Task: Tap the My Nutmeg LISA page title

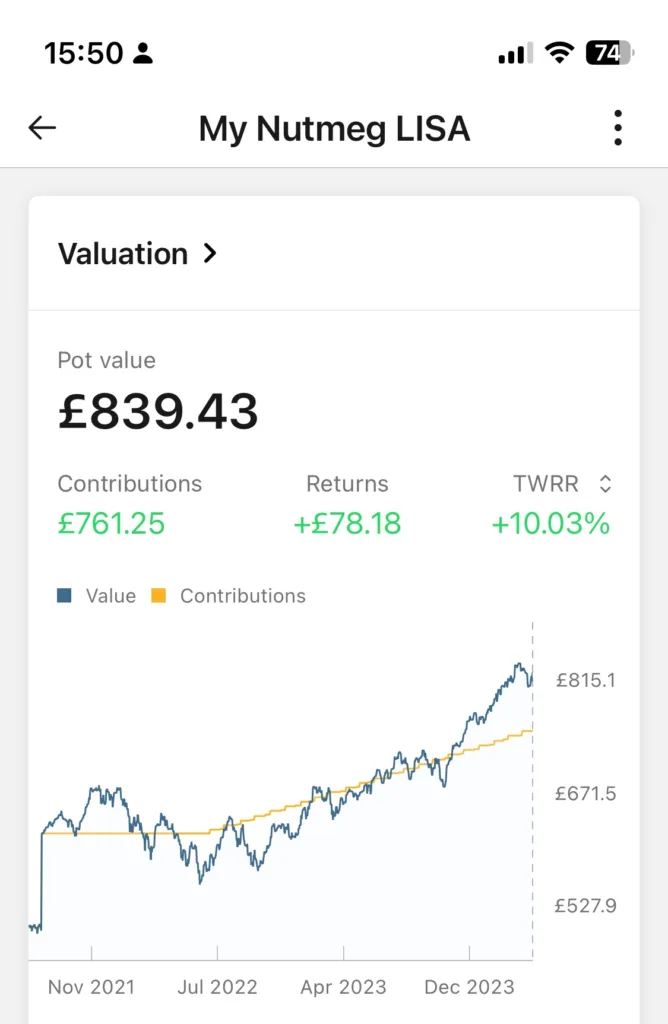Action: [x=334, y=128]
